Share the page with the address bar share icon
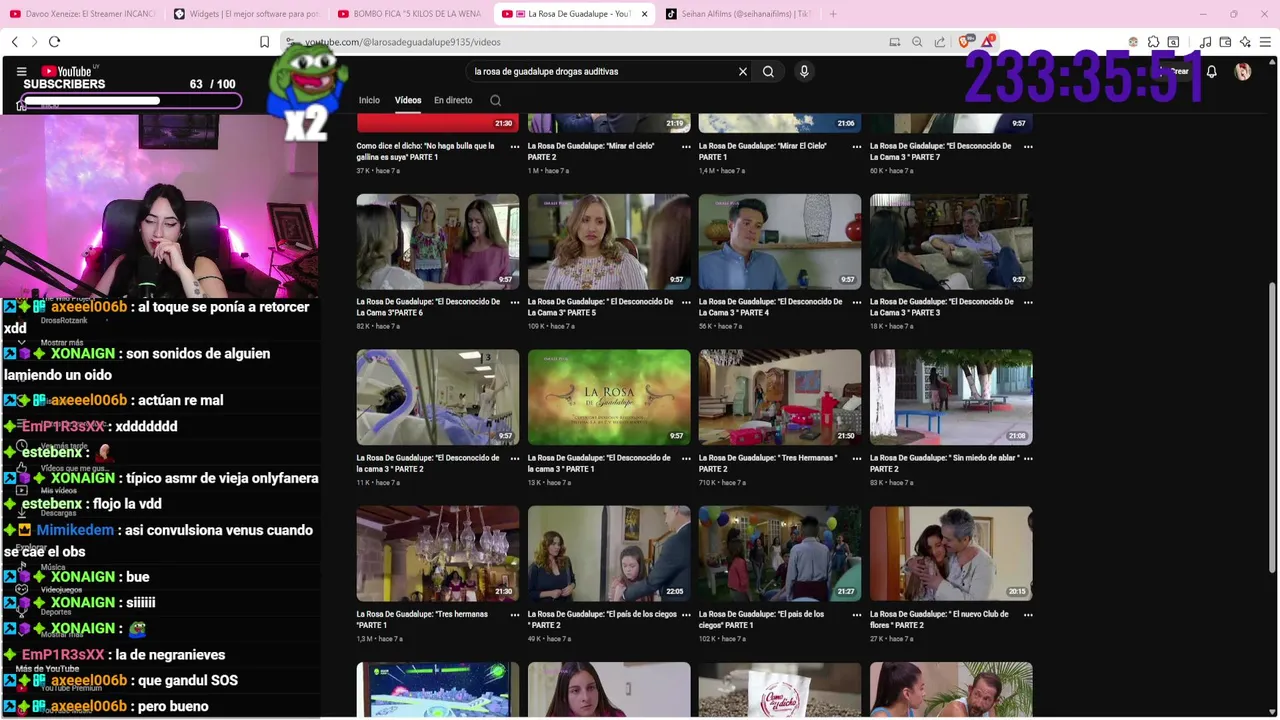The height and width of the screenshot is (720, 1280). [x=940, y=42]
